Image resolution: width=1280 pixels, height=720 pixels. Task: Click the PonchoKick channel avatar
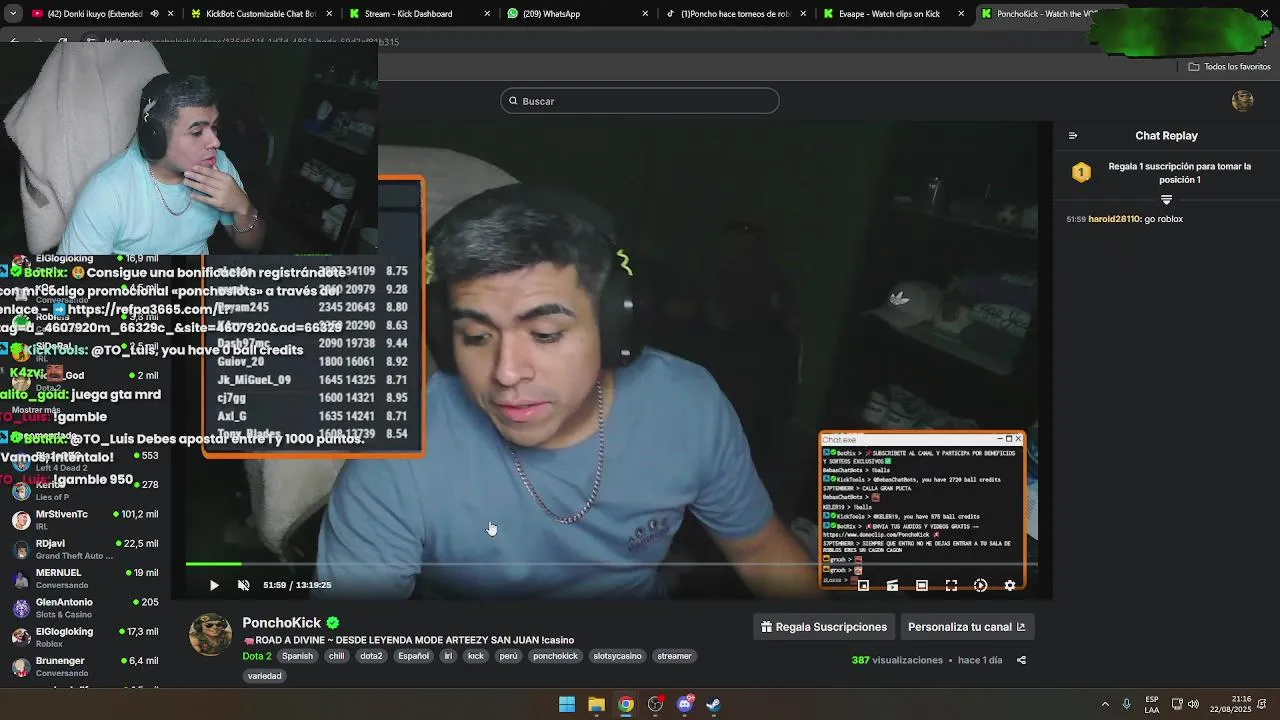[211, 636]
